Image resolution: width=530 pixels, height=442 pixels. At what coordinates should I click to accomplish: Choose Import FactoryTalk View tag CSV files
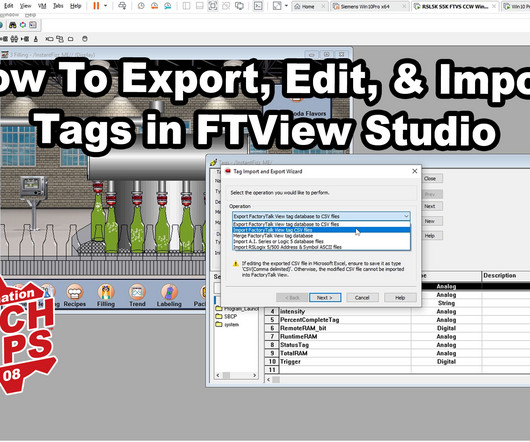321,230
